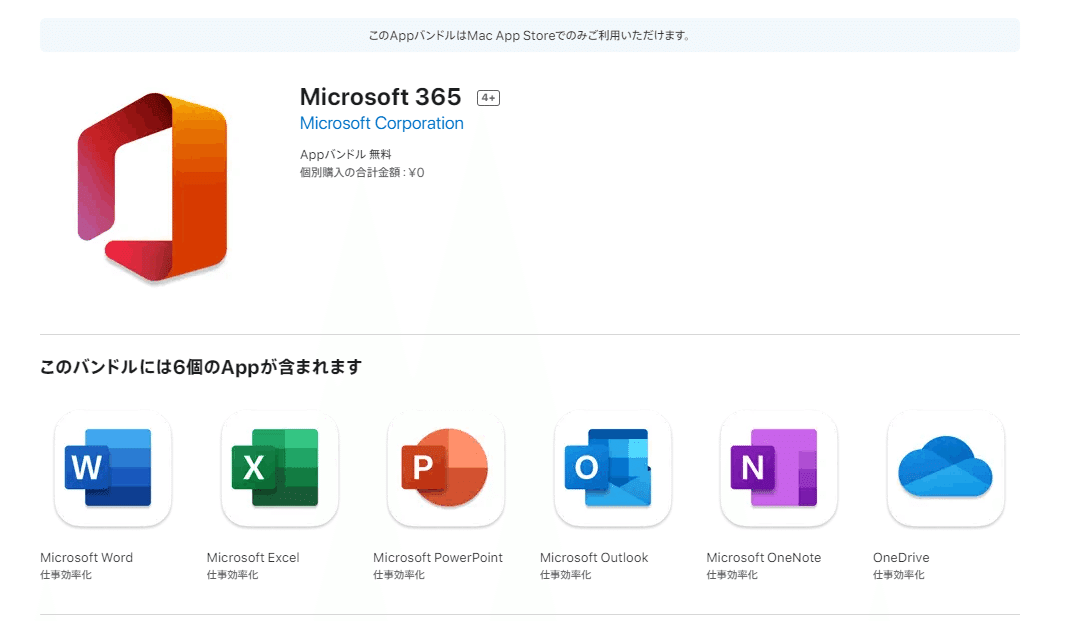Click the 仕事効率化 category under Microsoft Word
The image size is (1088, 621).
(66, 575)
